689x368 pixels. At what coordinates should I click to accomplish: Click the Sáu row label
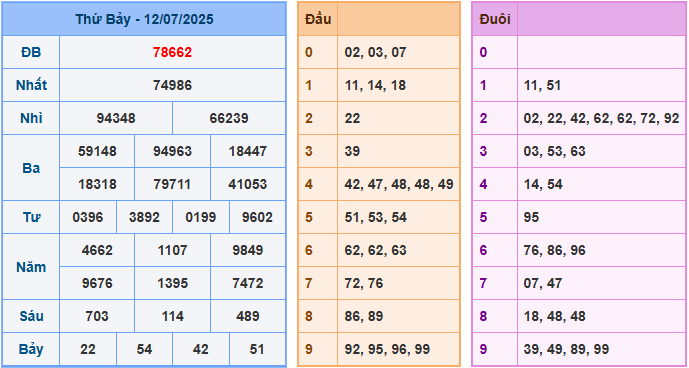coord(31,316)
